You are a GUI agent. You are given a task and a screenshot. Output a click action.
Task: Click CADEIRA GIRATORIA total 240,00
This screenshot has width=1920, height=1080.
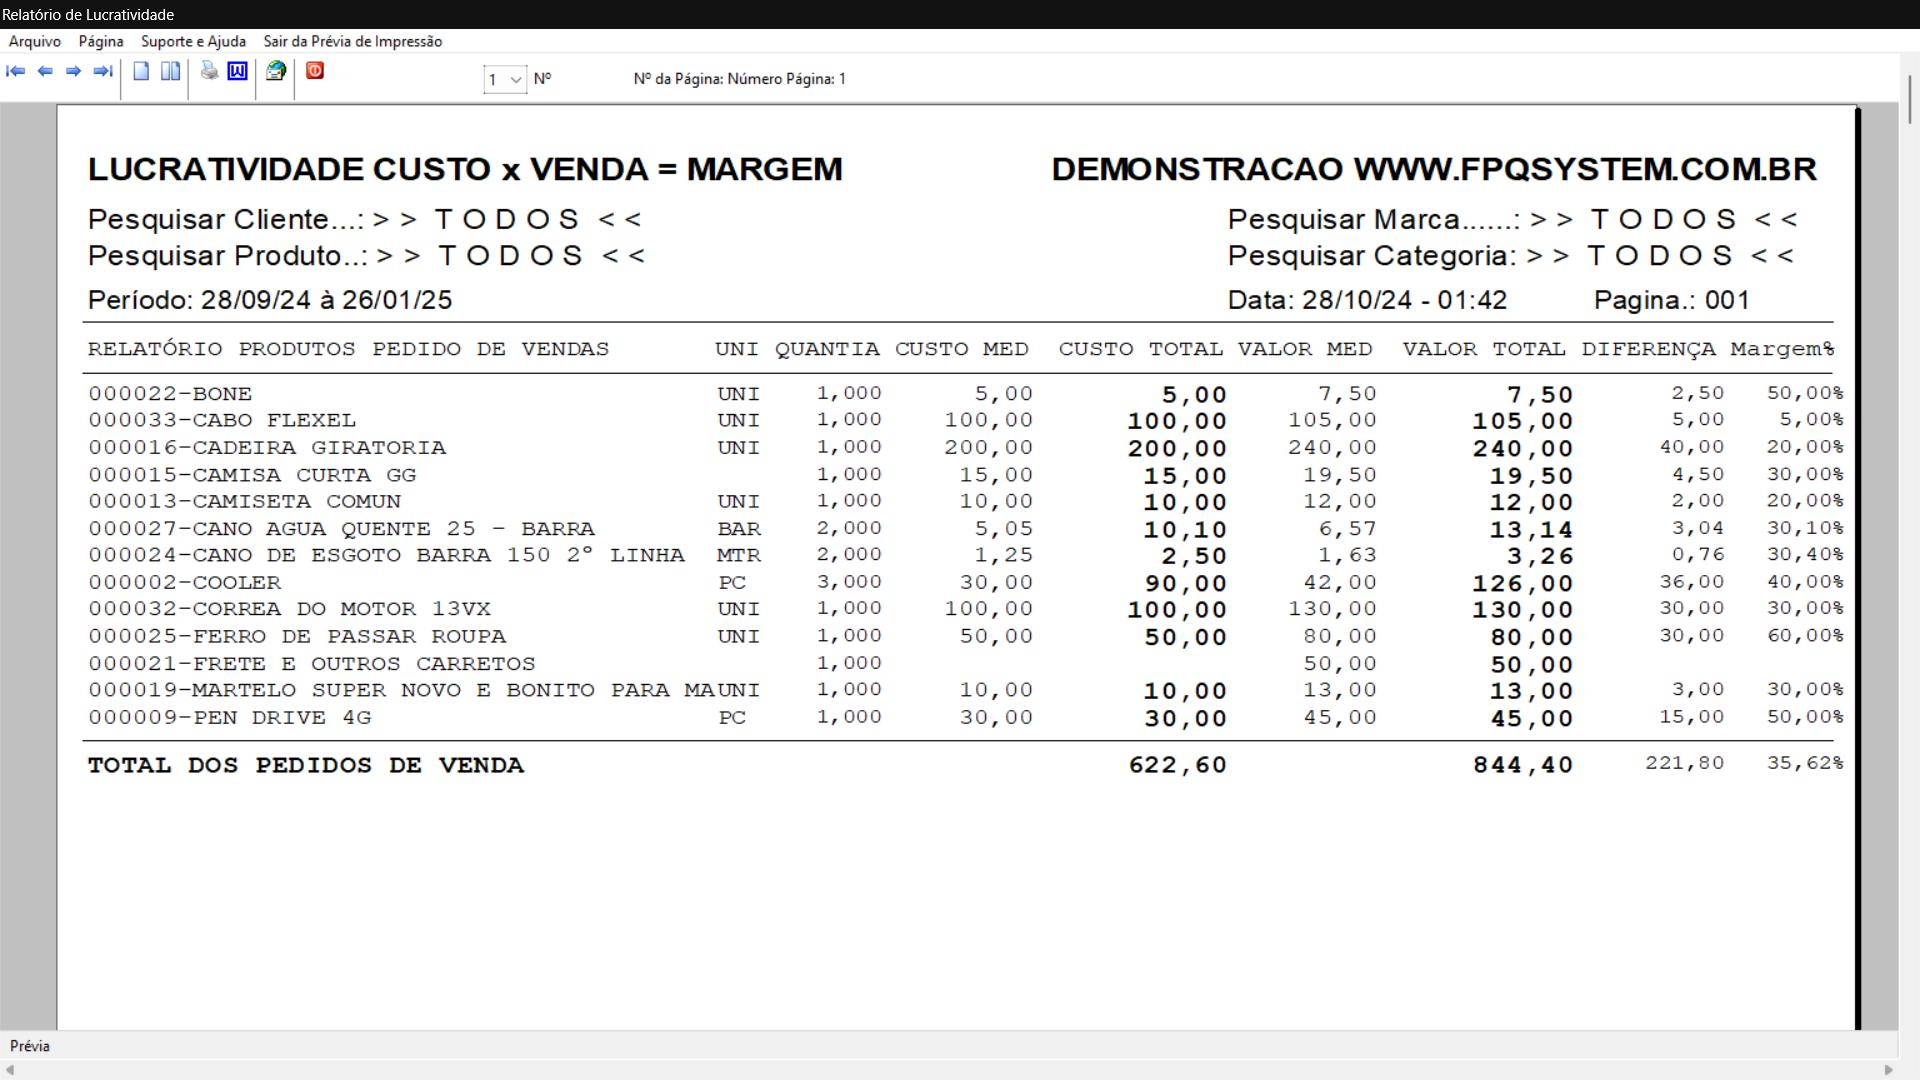pyautogui.click(x=1522, y=448)
